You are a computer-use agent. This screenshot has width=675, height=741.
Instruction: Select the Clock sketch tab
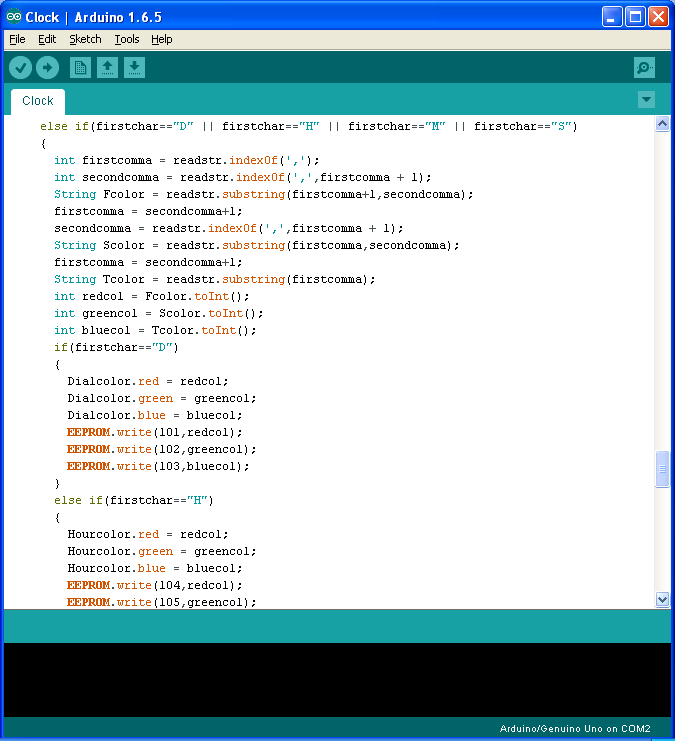(x=38, y=101)
